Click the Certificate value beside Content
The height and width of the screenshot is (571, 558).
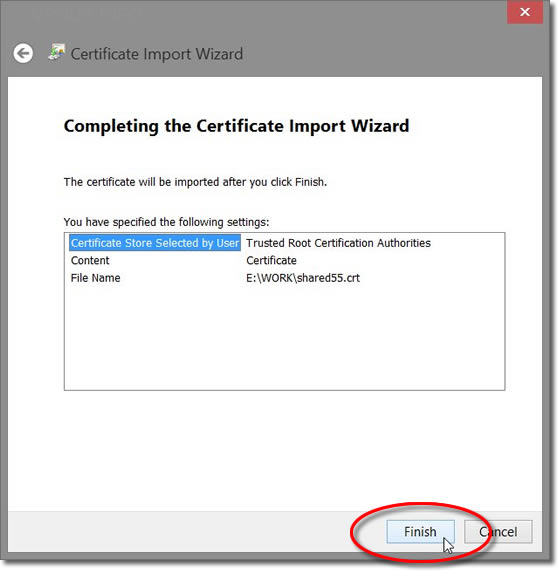point(271,260)
